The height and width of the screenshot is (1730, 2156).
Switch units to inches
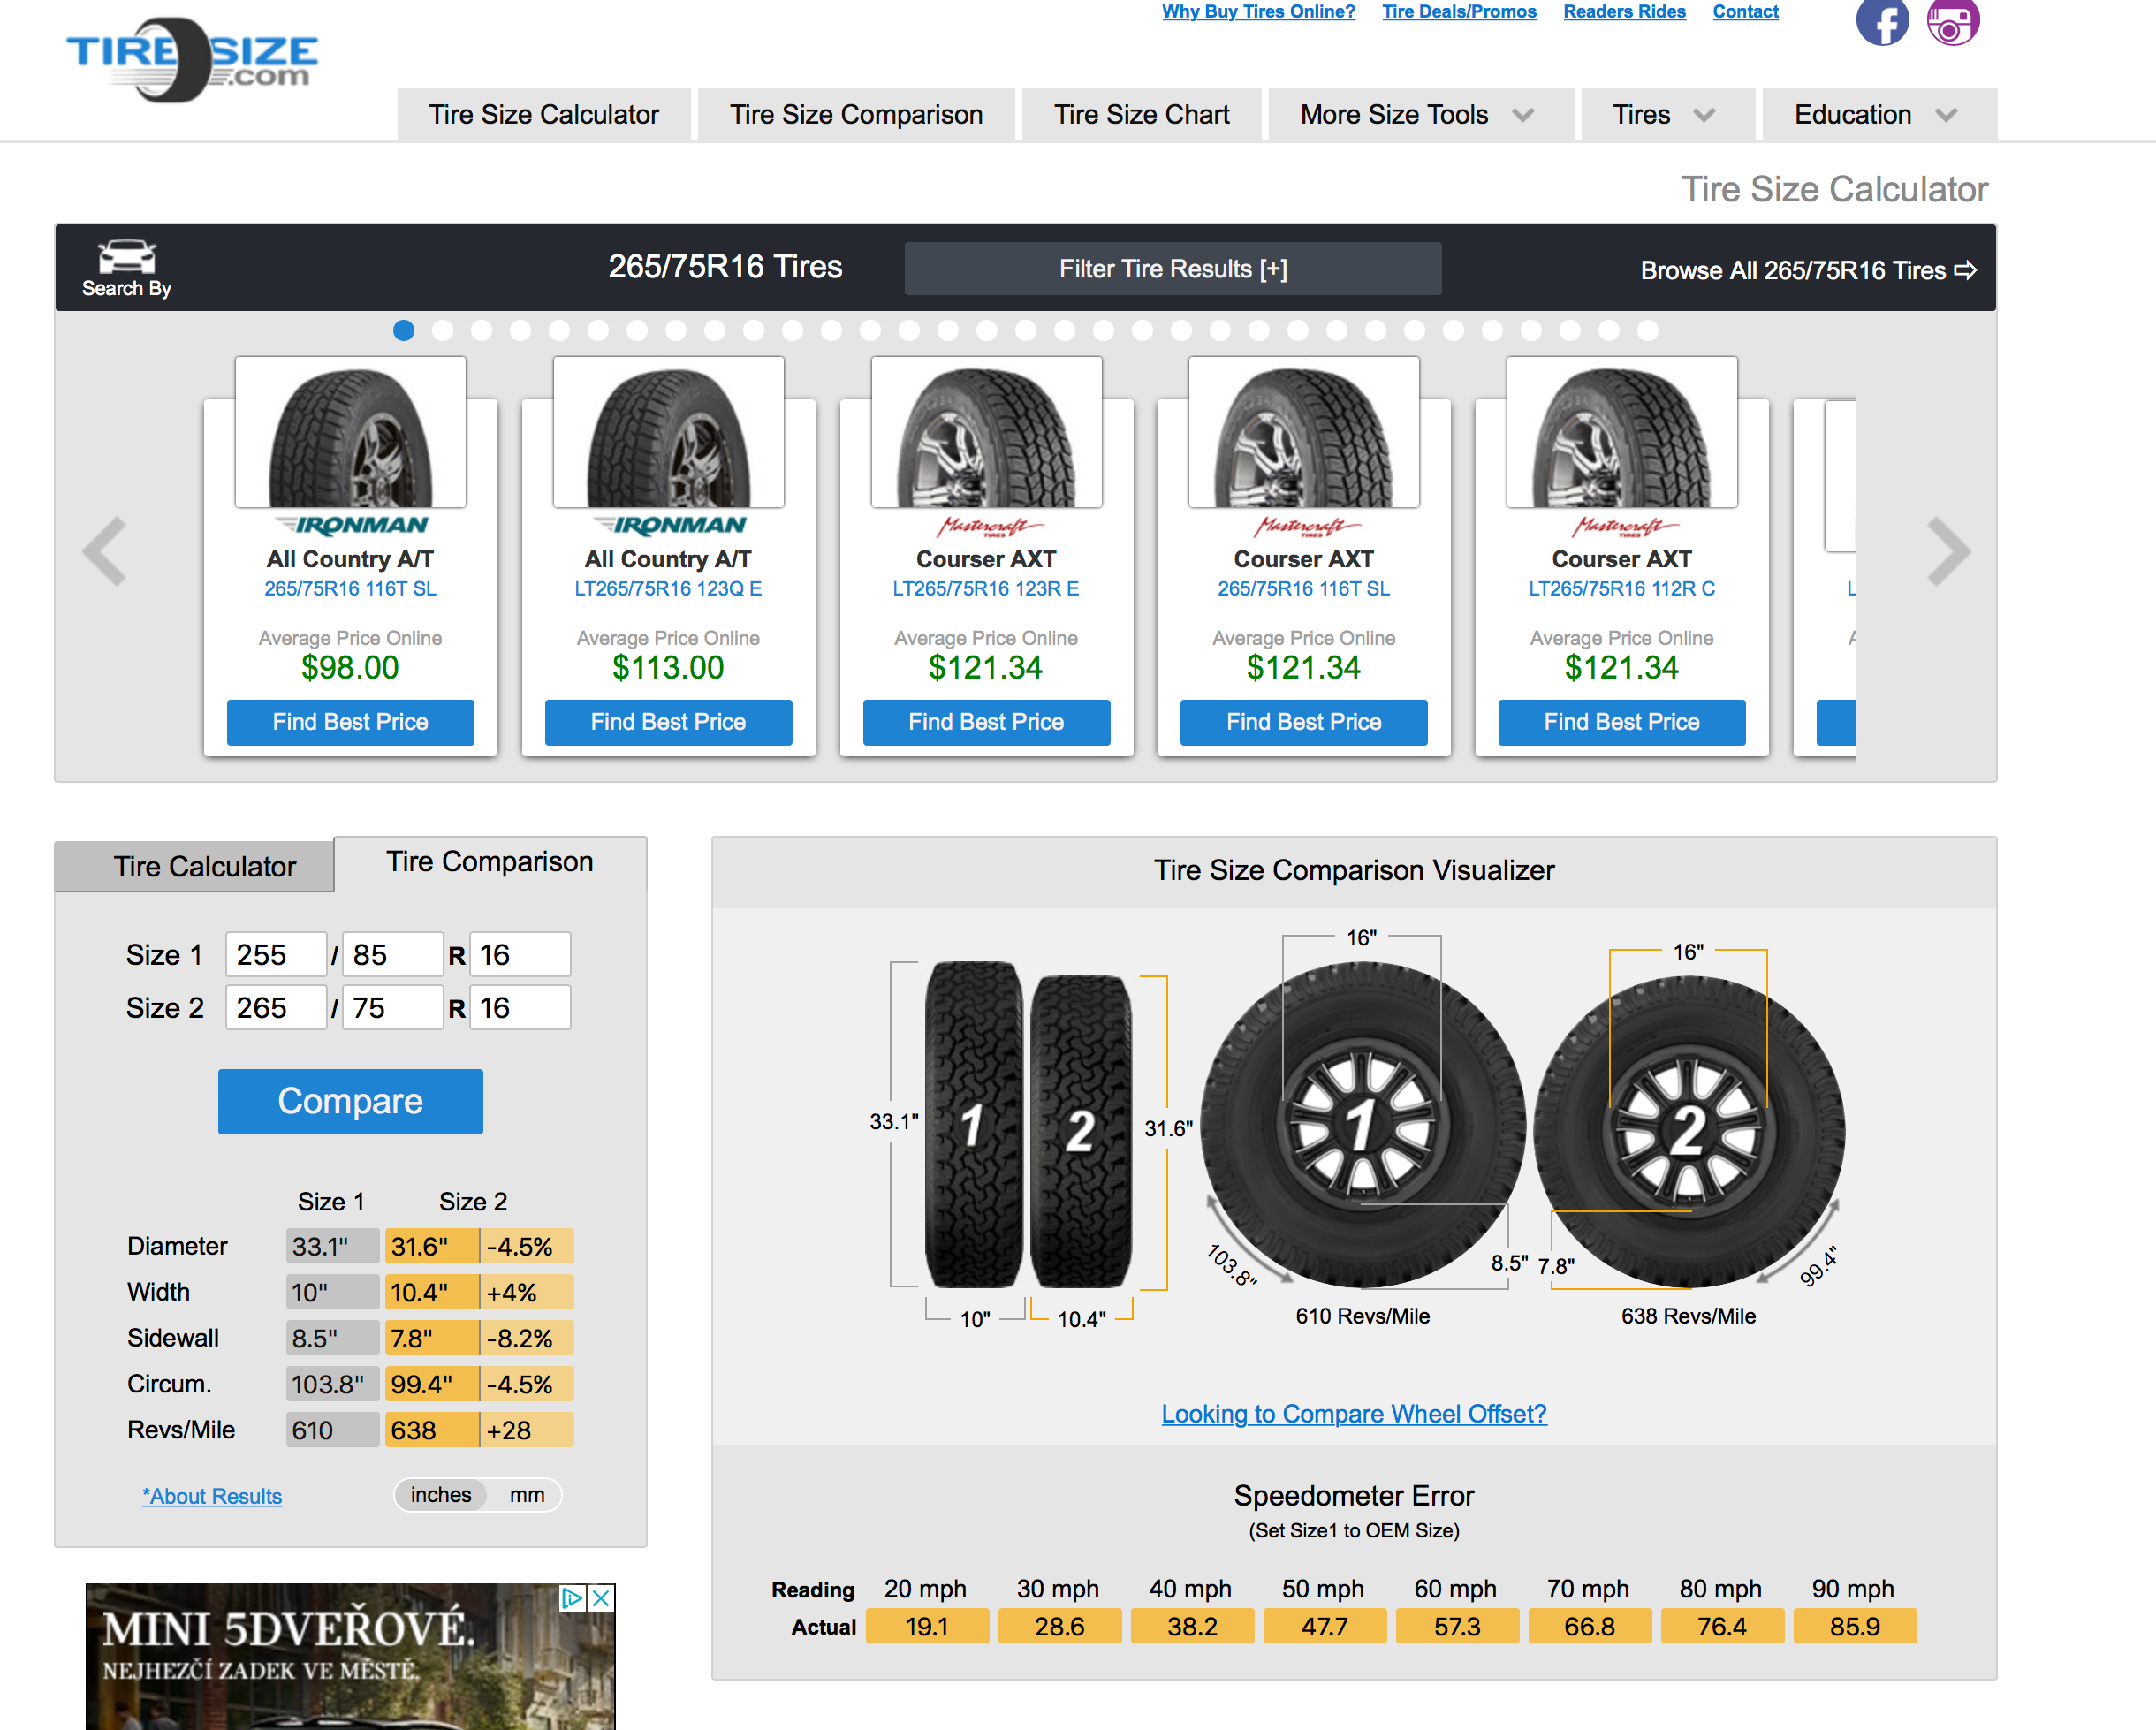[x=440, y=1494]
